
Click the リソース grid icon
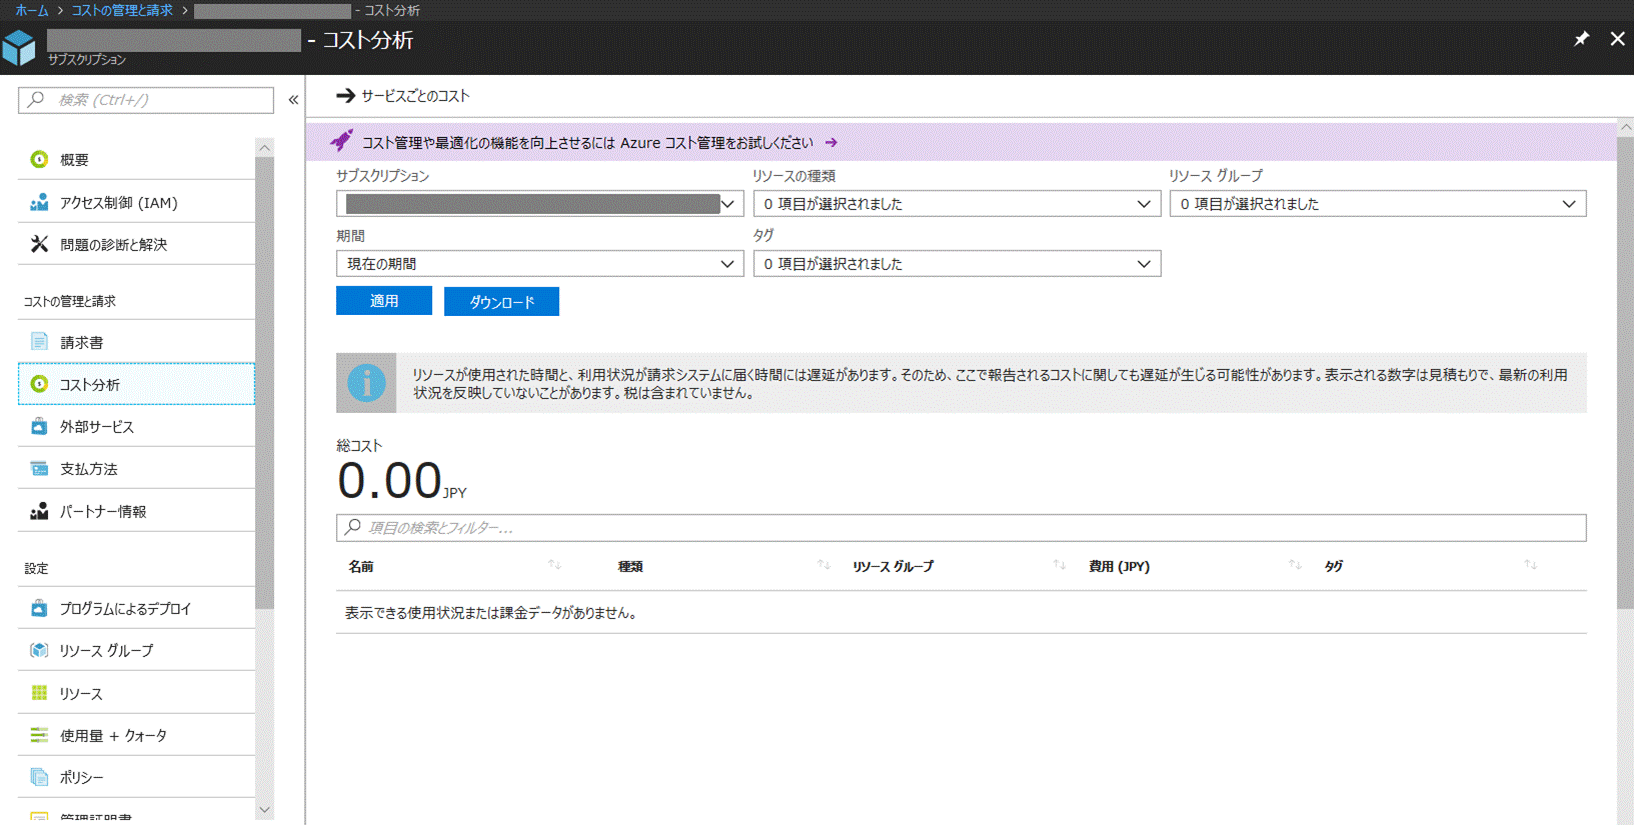39,693
